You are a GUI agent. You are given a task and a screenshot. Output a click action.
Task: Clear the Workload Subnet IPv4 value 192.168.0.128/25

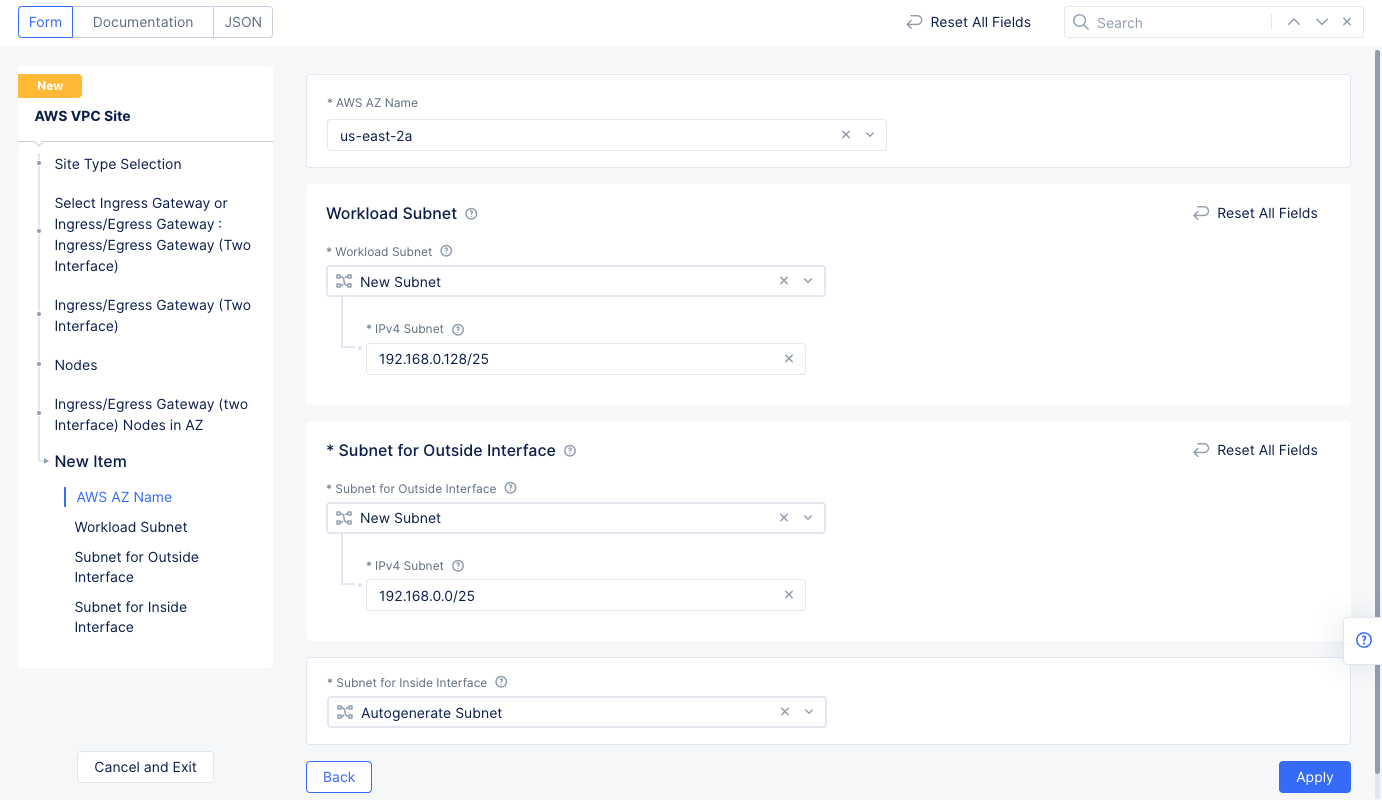(789, 359)
